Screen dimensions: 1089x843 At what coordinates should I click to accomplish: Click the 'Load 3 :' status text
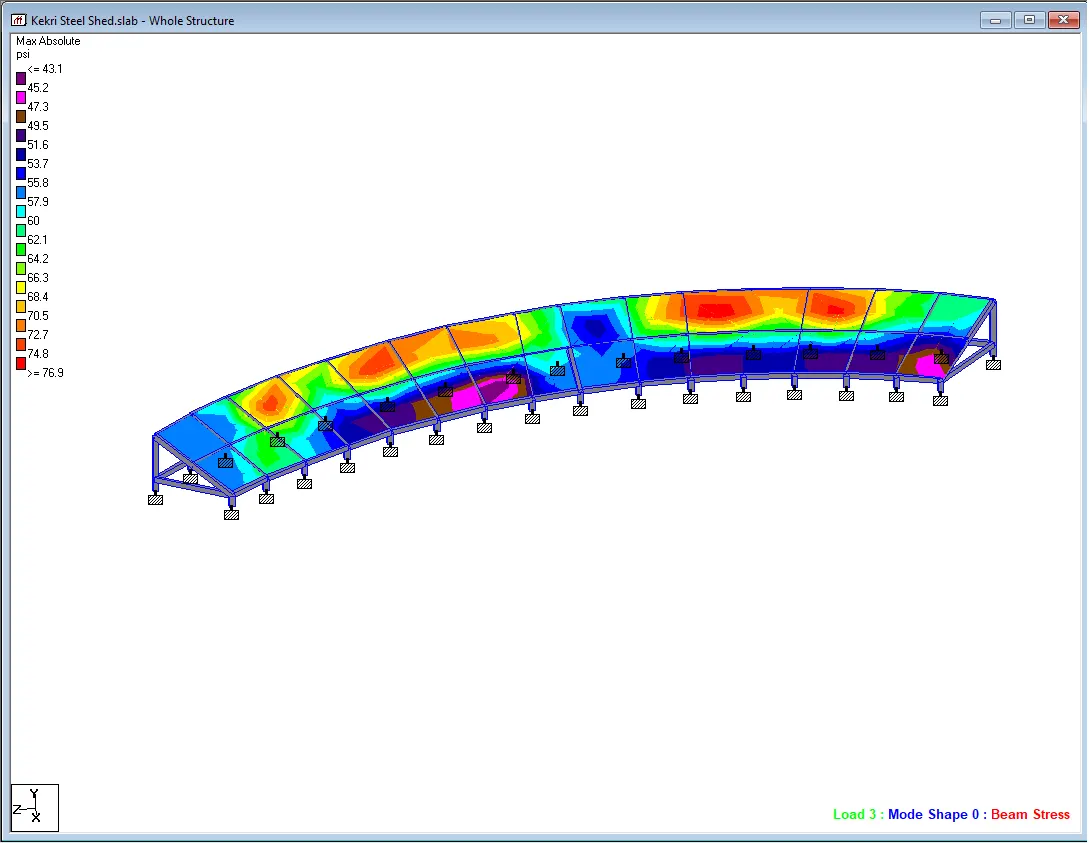tap(858, 815)
